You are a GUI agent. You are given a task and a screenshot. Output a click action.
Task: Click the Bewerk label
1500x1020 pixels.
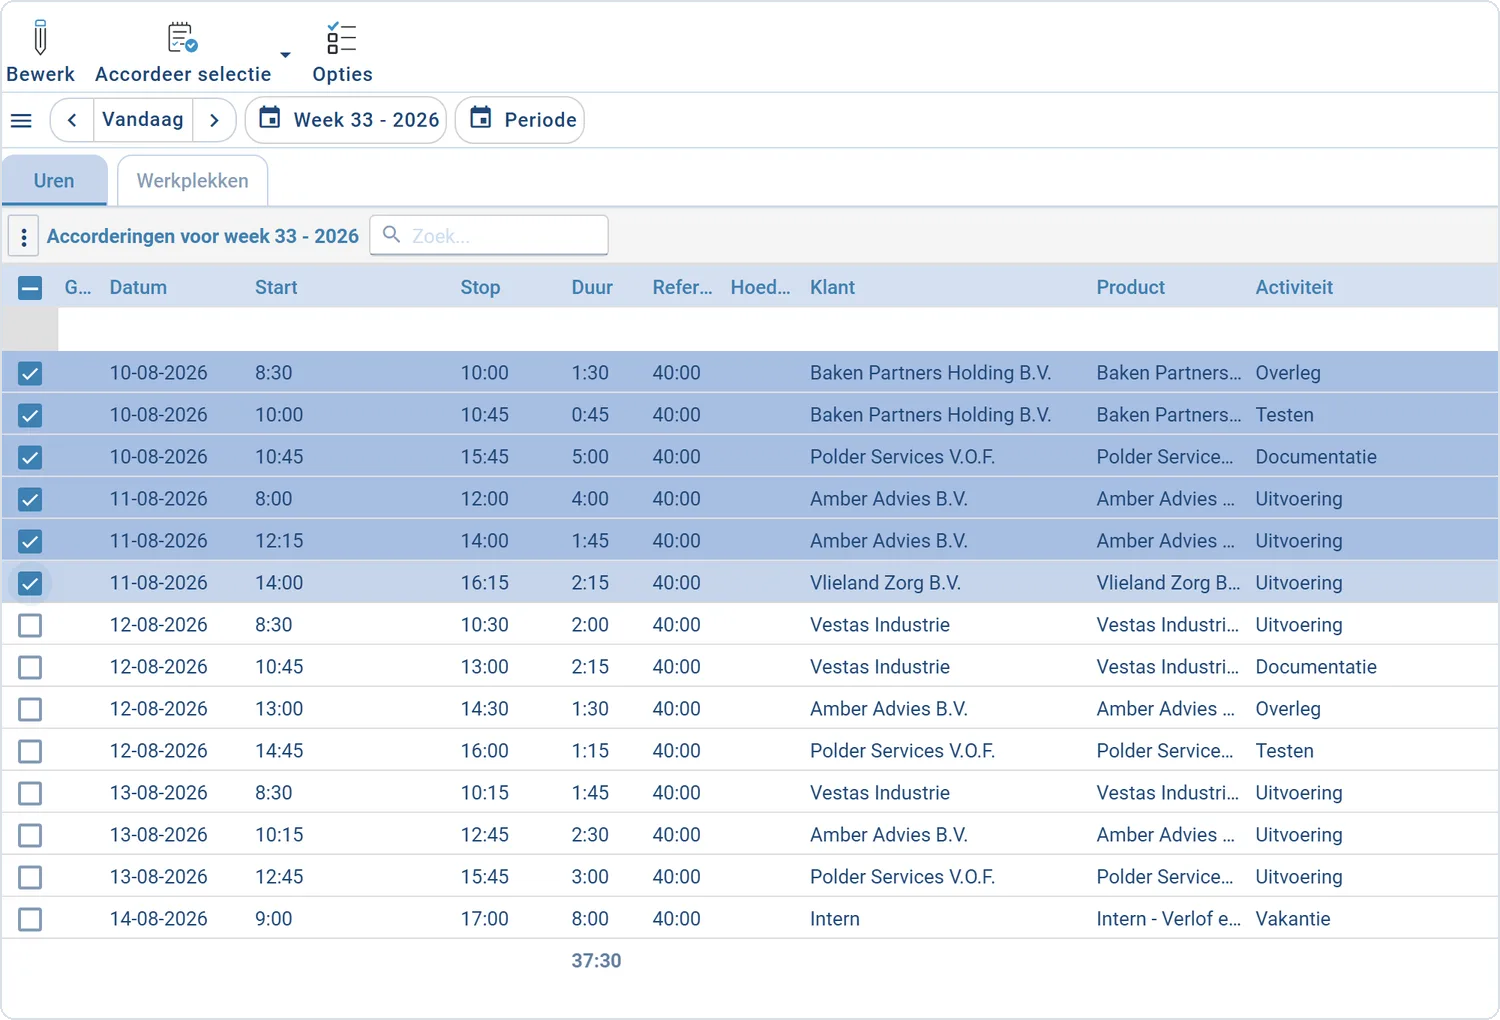tap(40, 75)
